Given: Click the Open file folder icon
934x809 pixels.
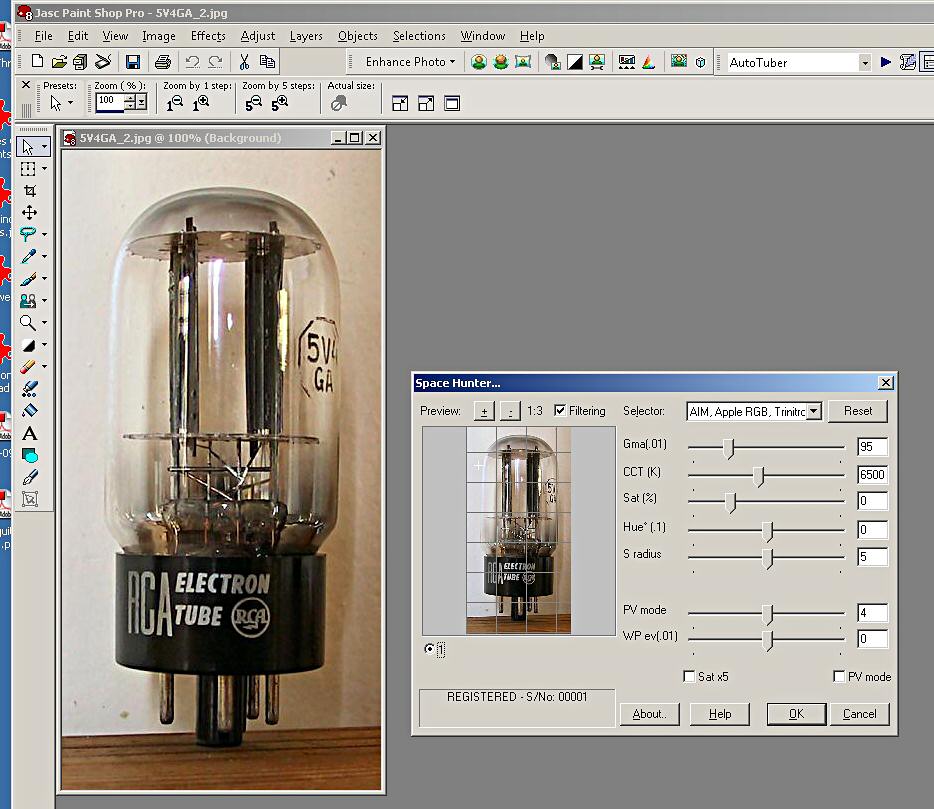Looking at the screenshot, I should point(59,61).
